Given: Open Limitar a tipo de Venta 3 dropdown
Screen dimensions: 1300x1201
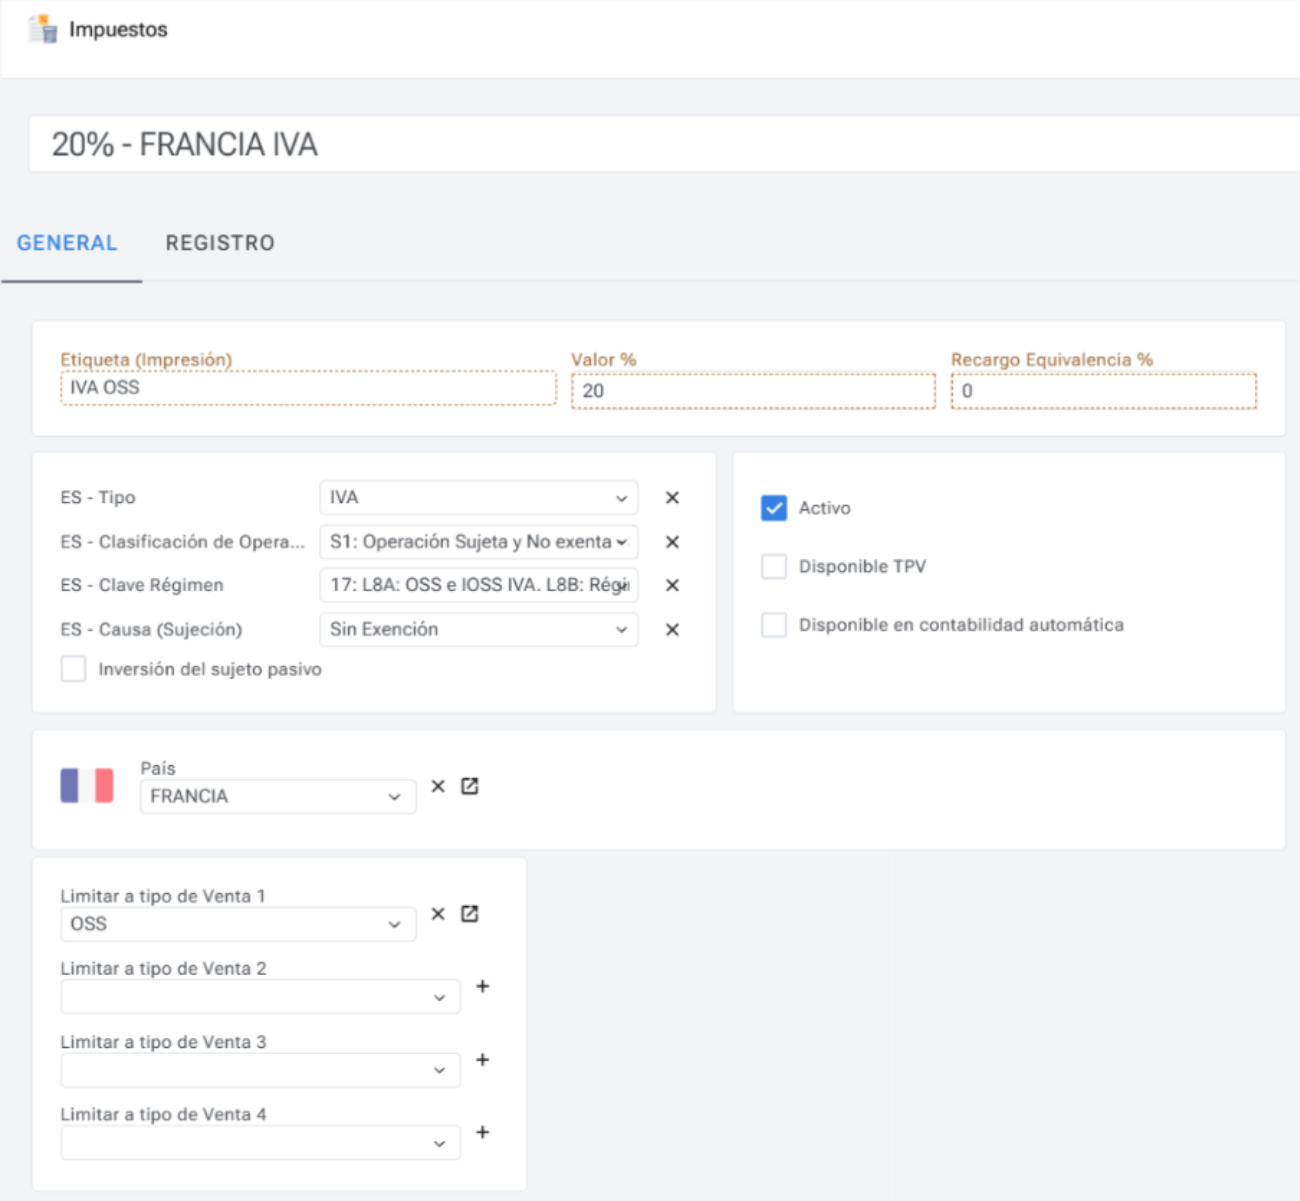Looking at the screenshot, I should click(260, 1070).
